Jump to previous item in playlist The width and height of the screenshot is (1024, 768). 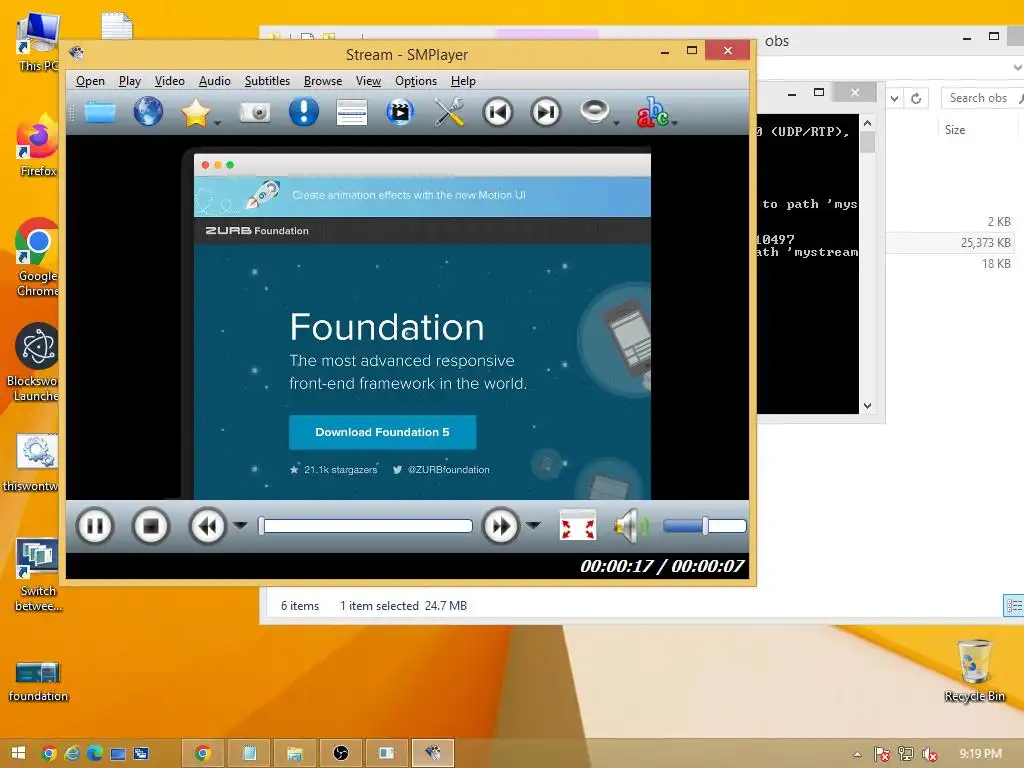[x=497, y=112]
